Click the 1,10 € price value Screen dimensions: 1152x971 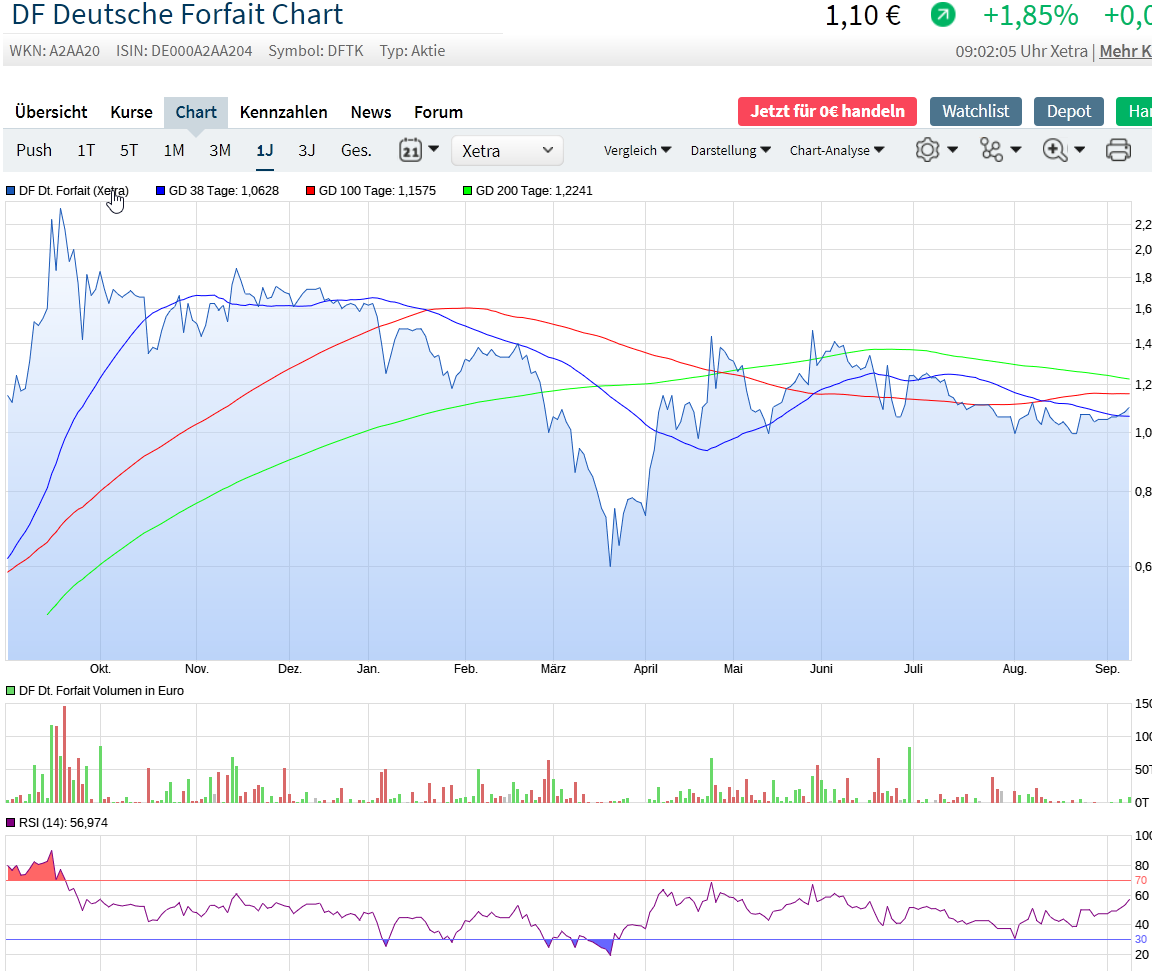click(x=863, y=15)
